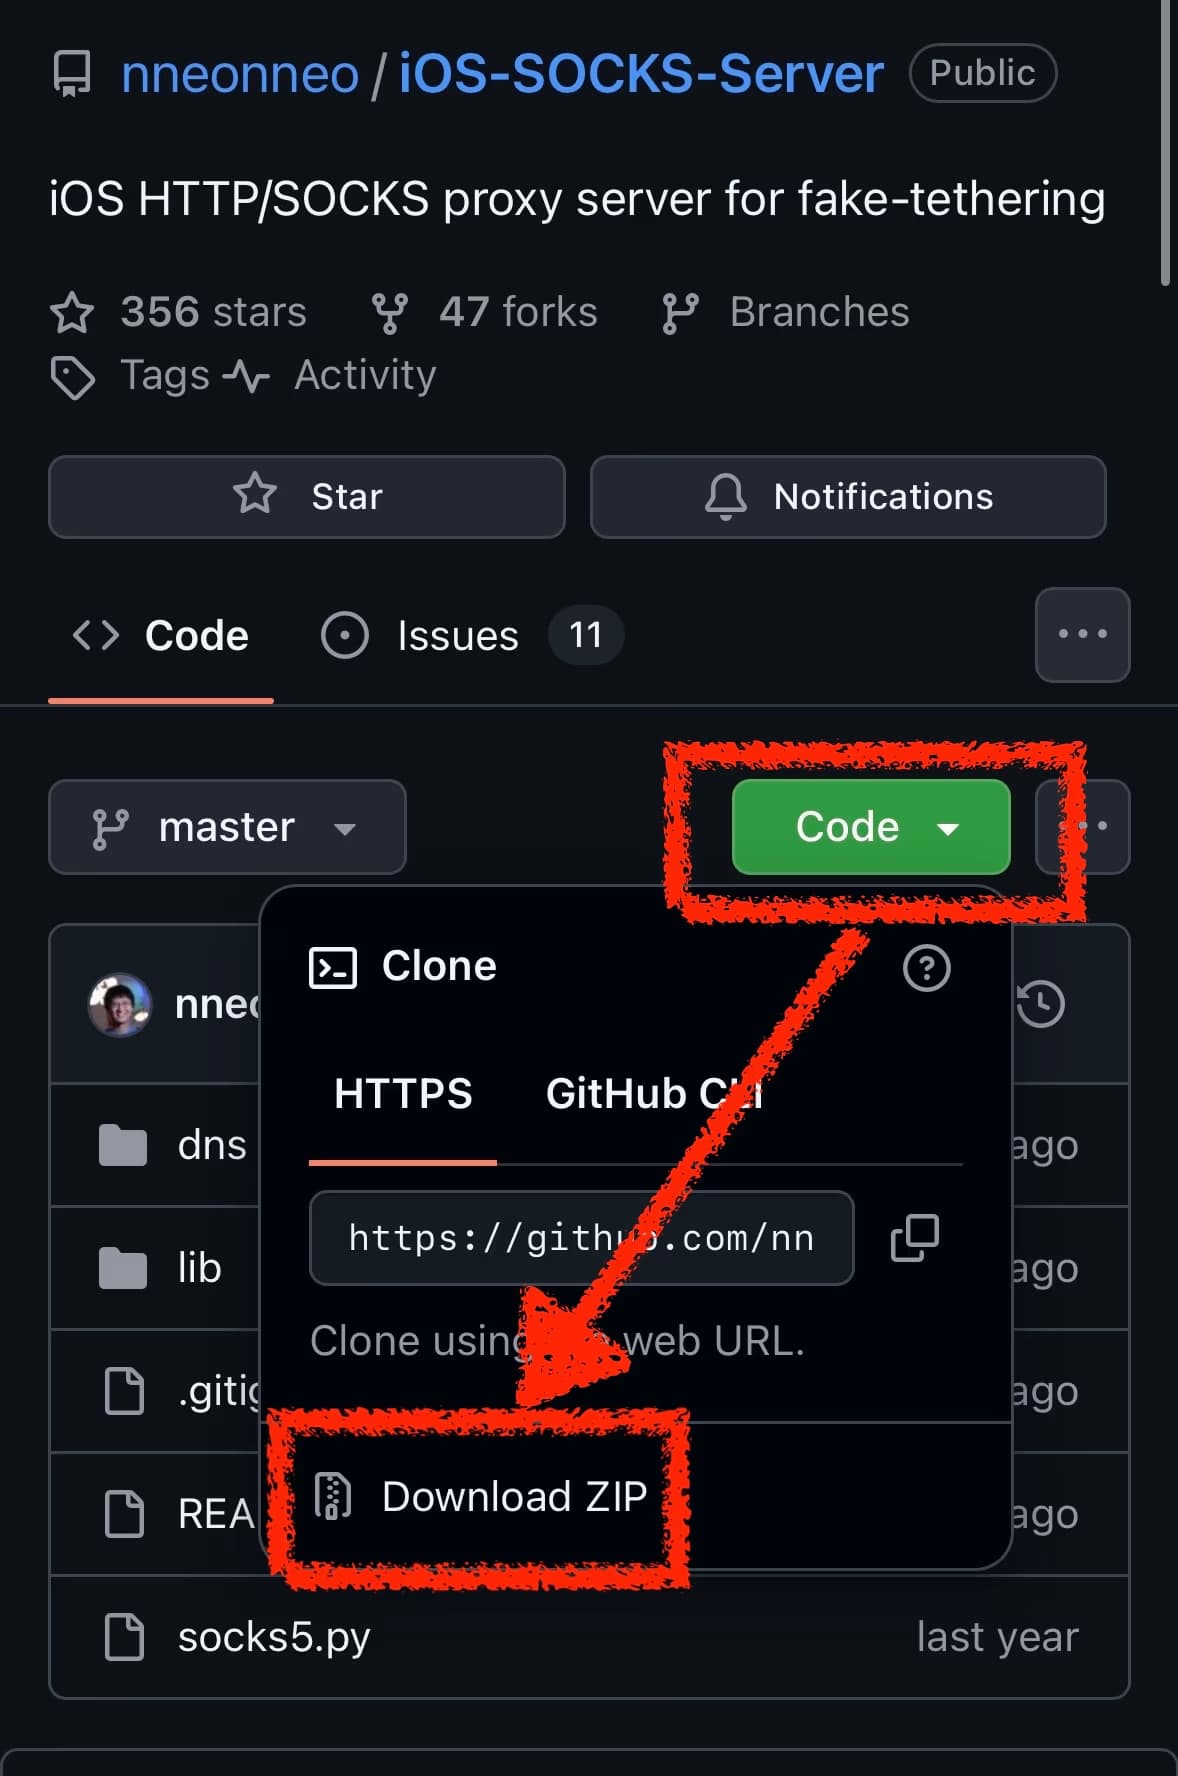The image size is (1178, 1776).
Task: Open the green Code dropdown button
Action: (871, 827)
